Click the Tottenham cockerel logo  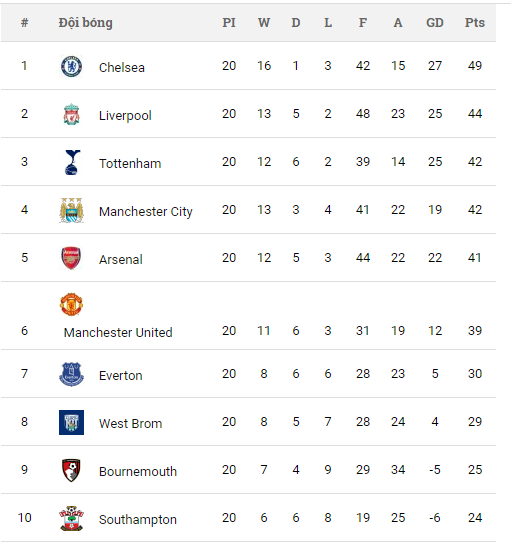tap(72, 162)
